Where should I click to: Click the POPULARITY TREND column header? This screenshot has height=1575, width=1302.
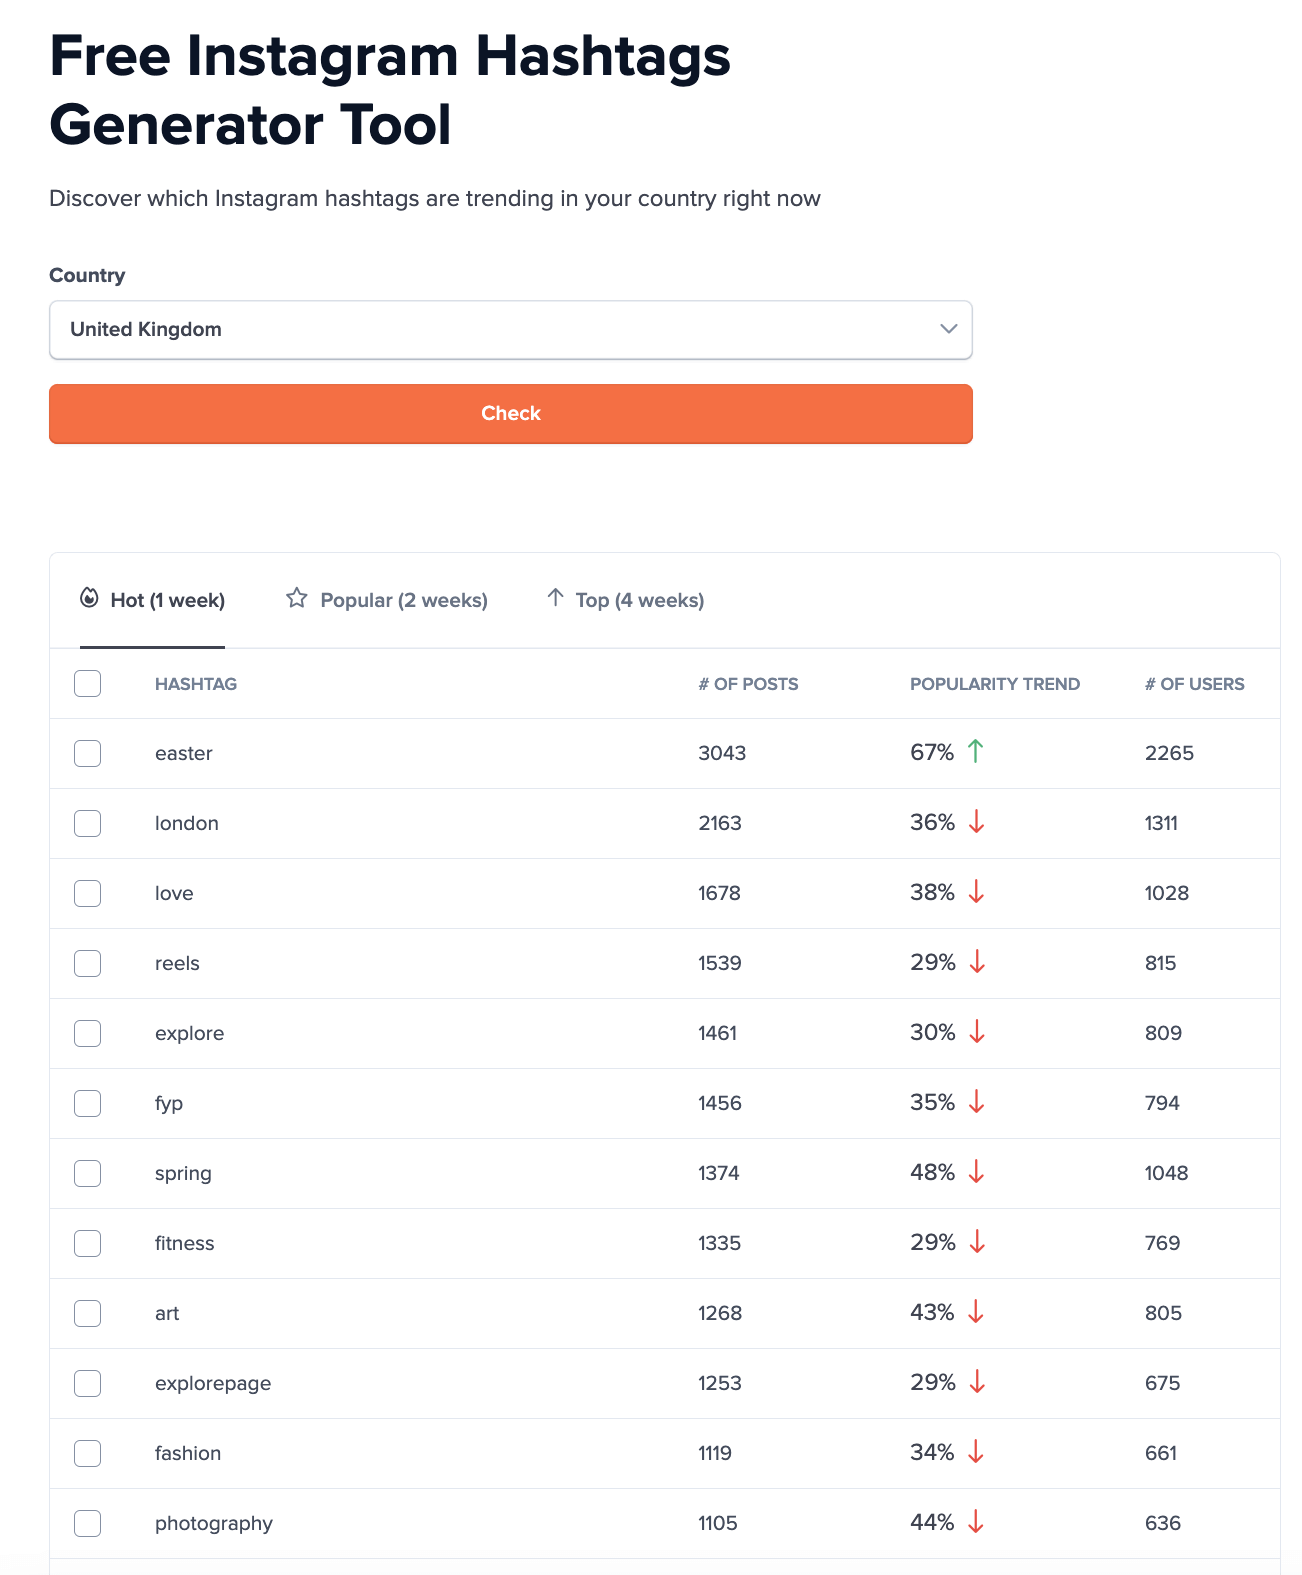pos(995,684)
